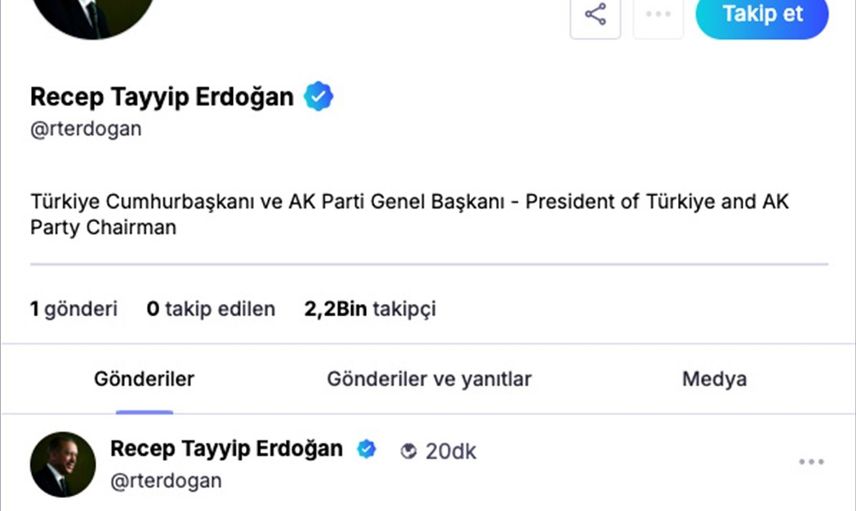Click the @rterdogan handle under the profile name
The height and width of the screenshot is (511, 856).
[x=86, y=129]
